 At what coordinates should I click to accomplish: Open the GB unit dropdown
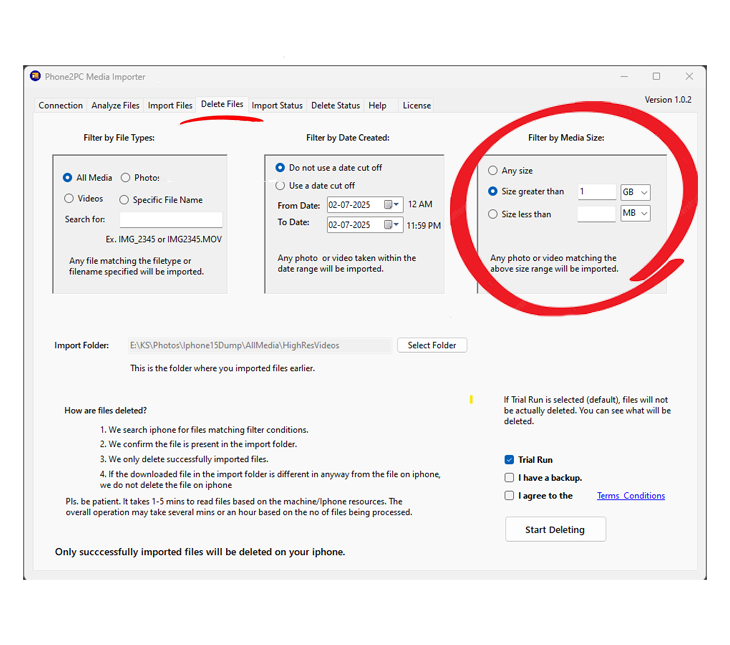[x=635, y=192]
